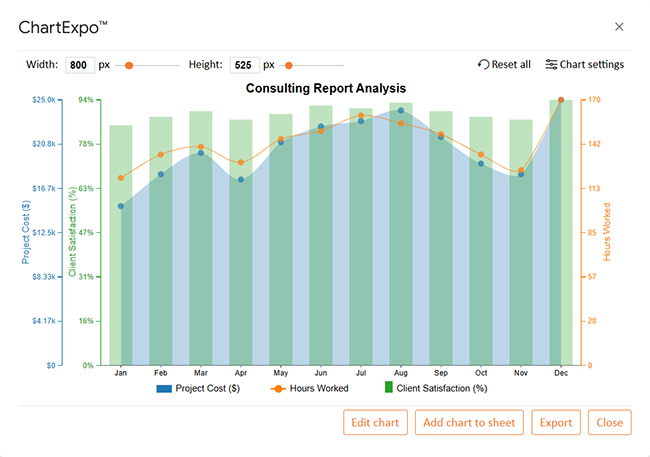The height and width of the screenshot is (457, 650).
Task: Click the blue Project Cost legend swatch
Action: pyautogui.click(x=164, y=388)
